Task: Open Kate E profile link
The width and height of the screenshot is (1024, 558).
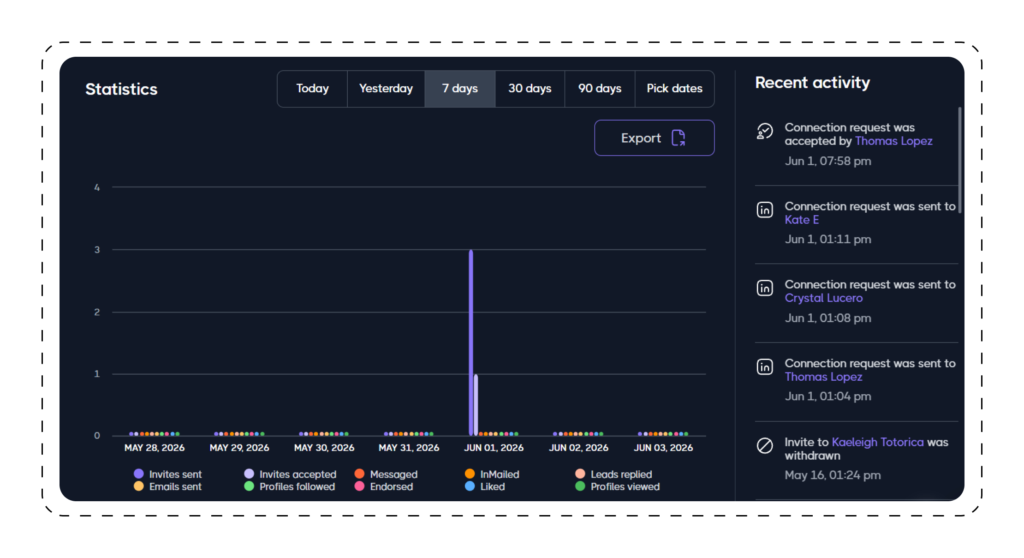Action: pyautogui.click(x=801, y=220)
